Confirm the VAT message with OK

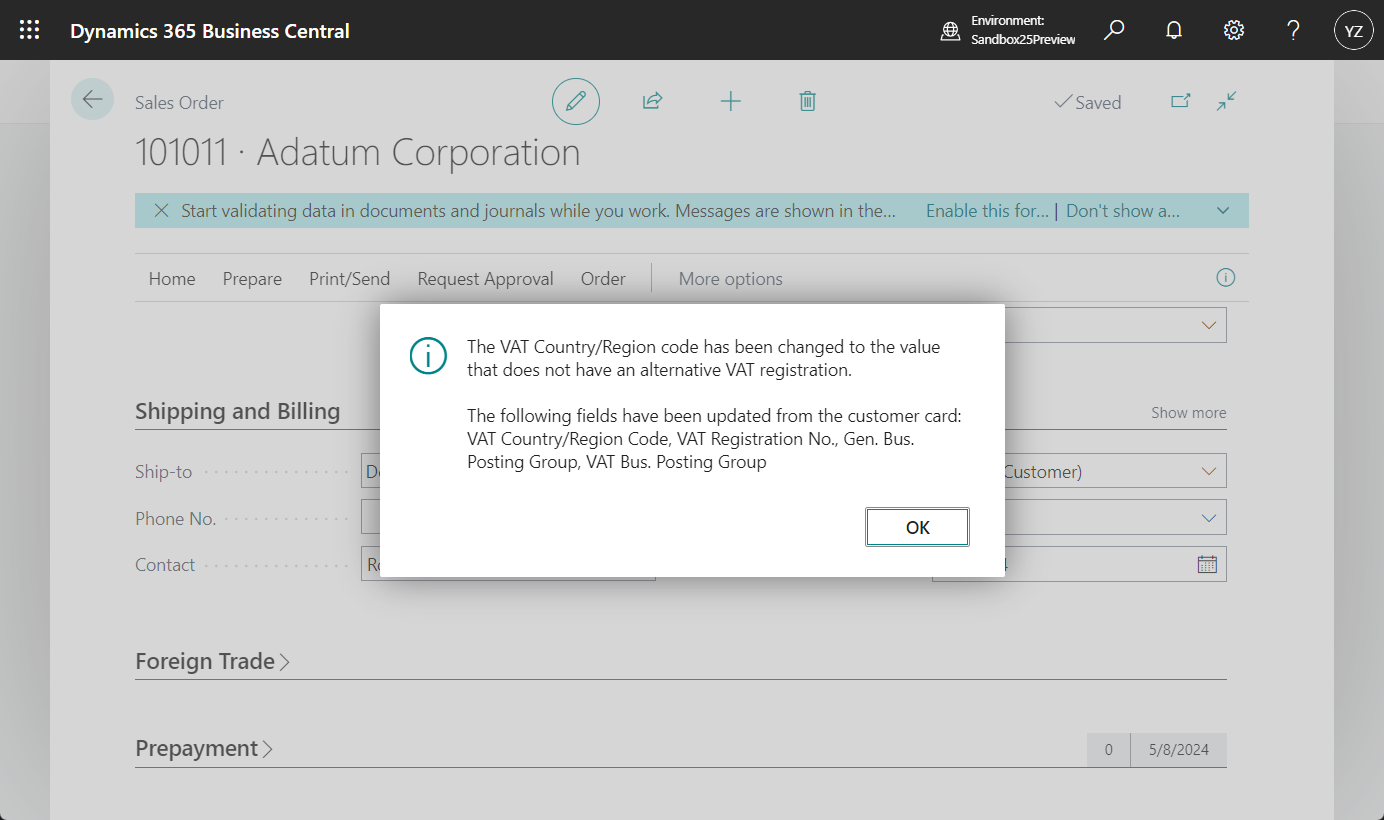tap(917, 526)
